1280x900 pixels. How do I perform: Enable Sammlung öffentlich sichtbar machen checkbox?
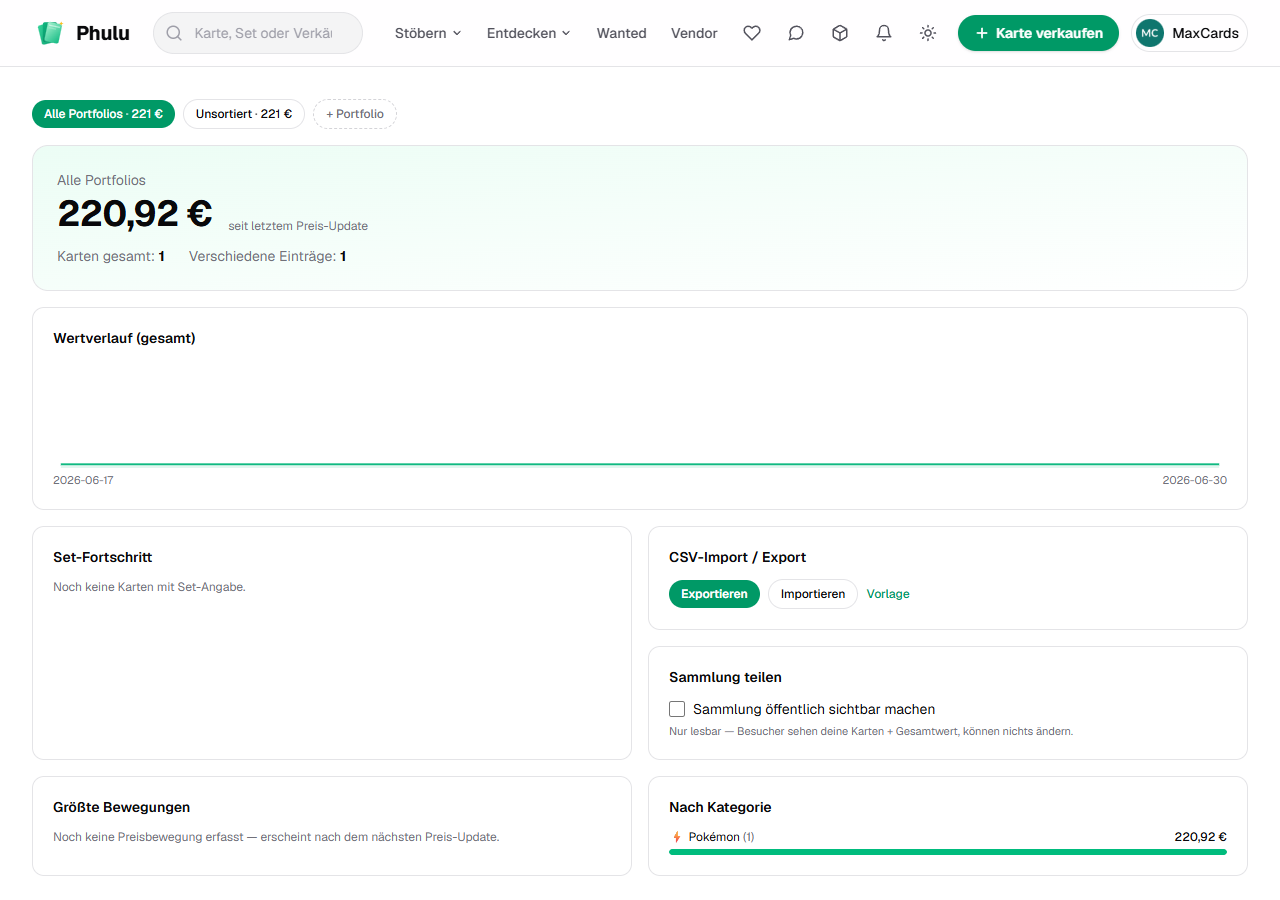[x=677, y=709]
